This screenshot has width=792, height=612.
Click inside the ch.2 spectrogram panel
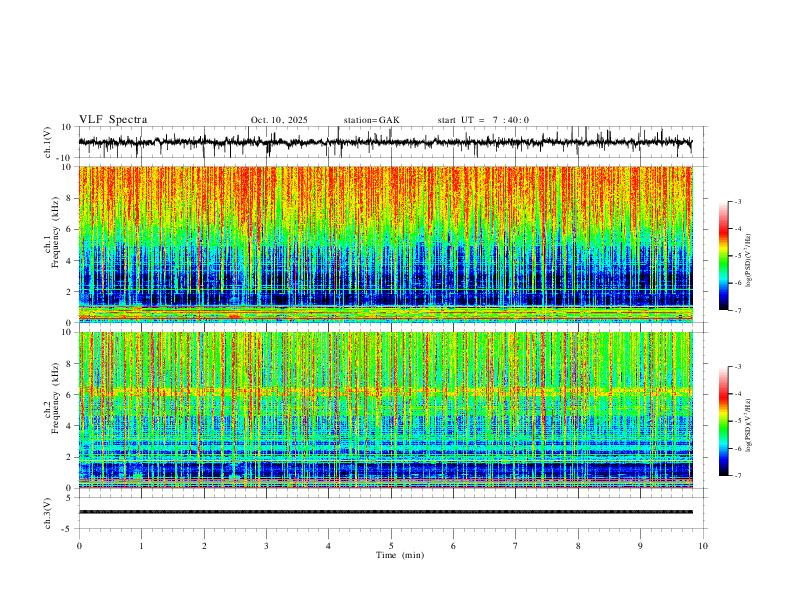tap(385, 410)
